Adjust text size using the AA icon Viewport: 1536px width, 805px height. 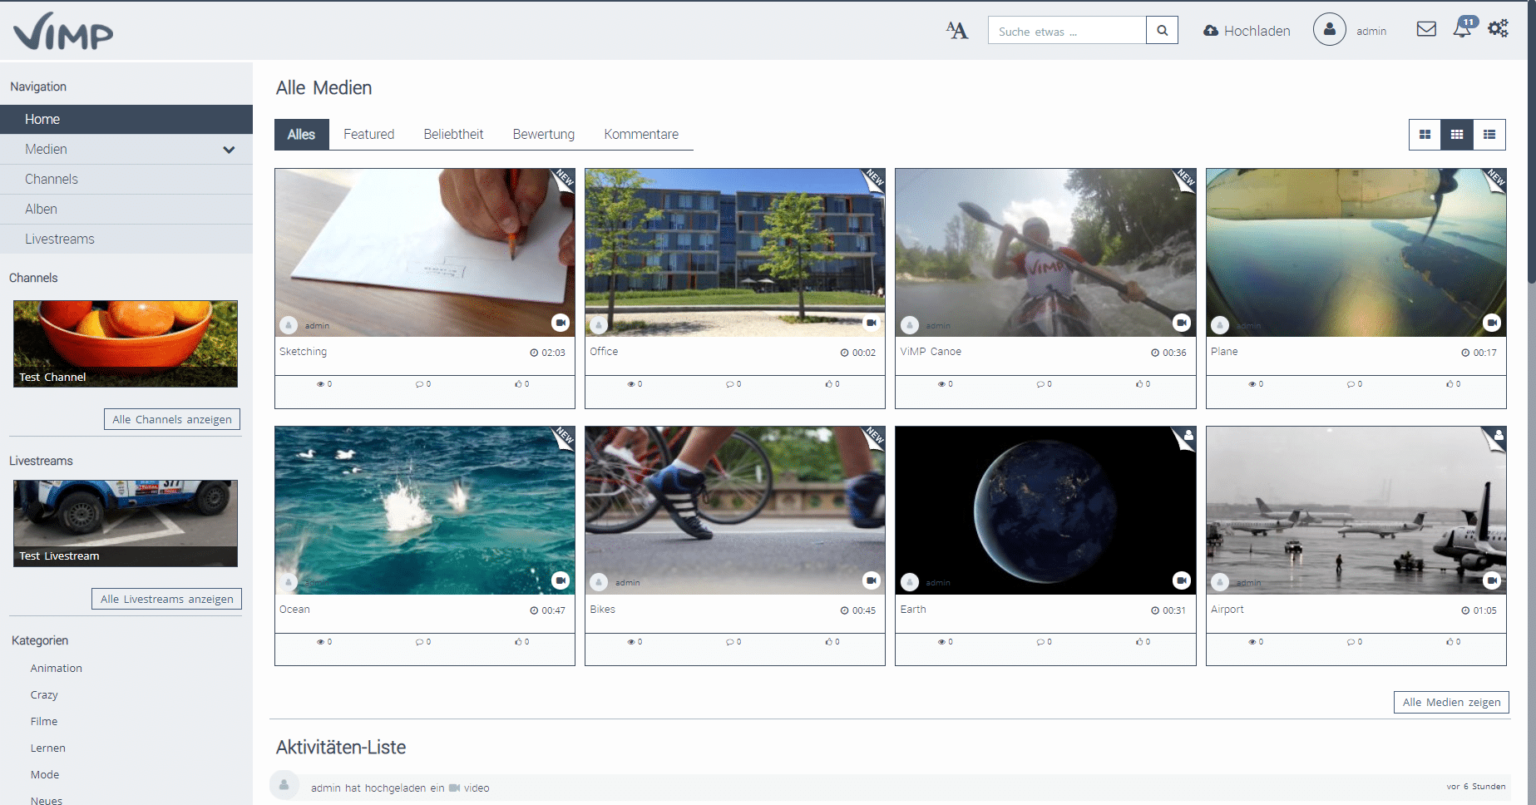956,30
